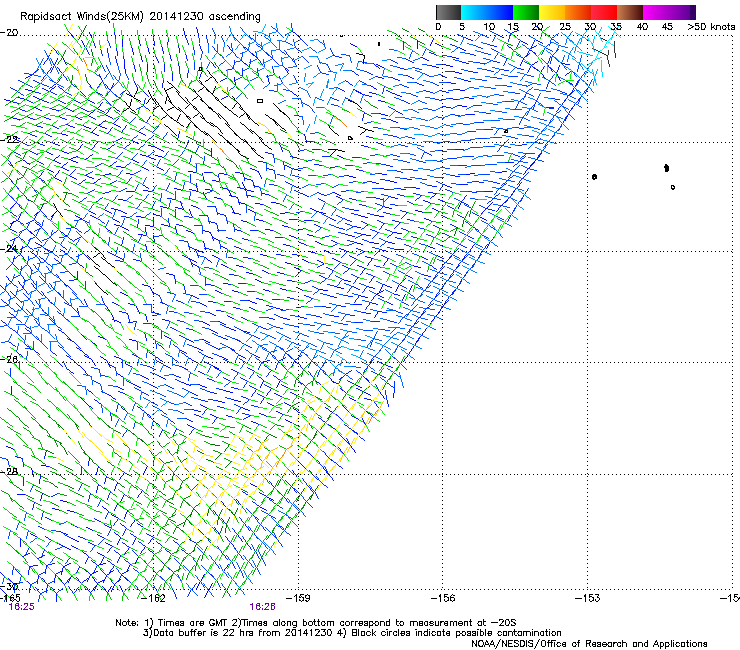740x650 pixels.
Task: Click the legend label '25'
Action: (565, 27)
